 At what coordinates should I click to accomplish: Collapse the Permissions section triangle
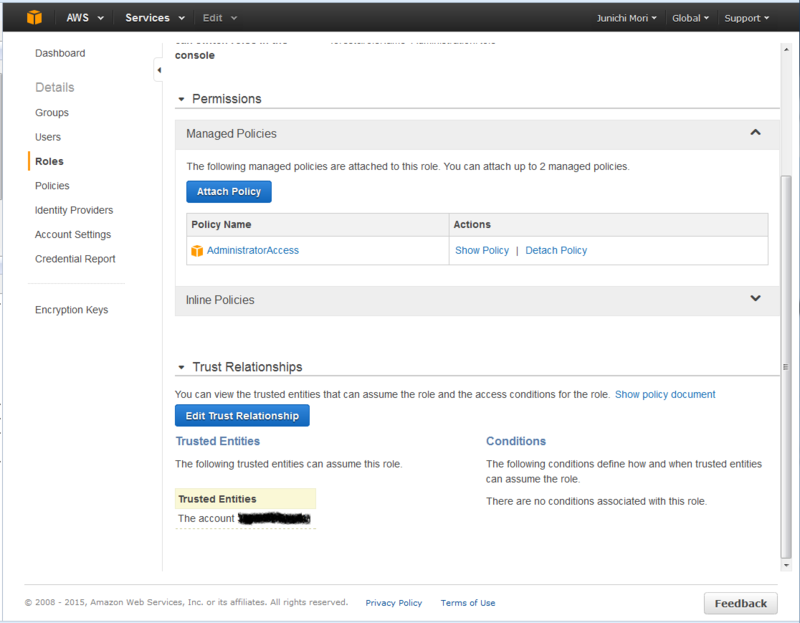[x=181, y=99]
